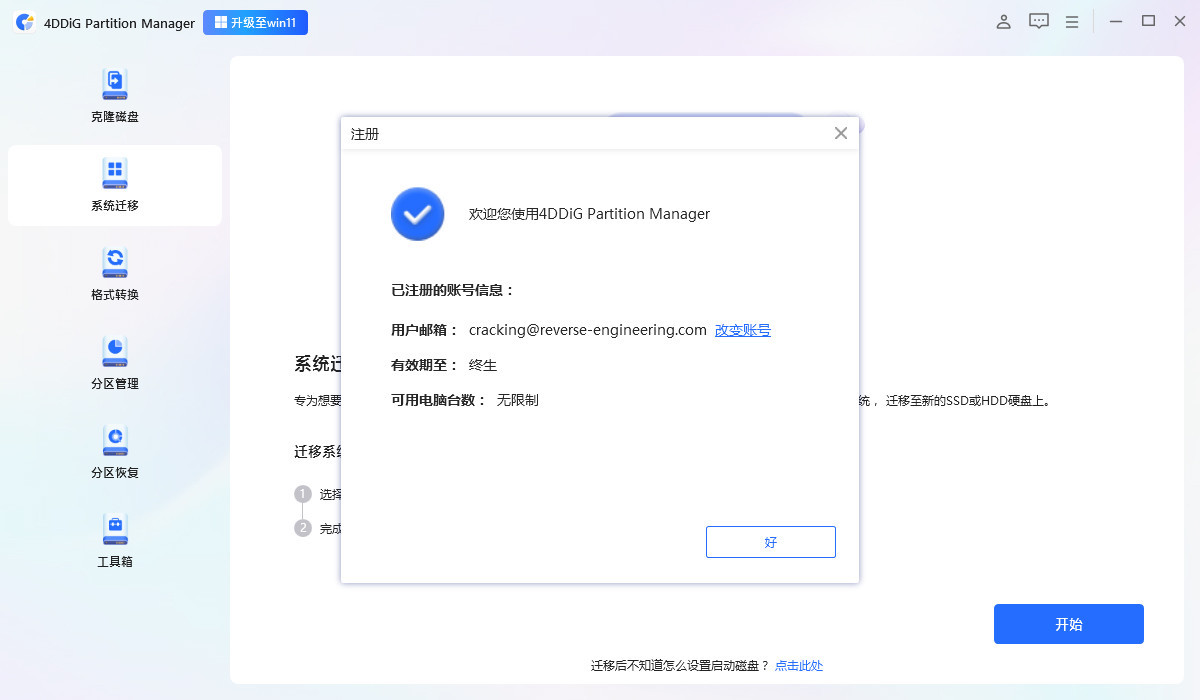Image resolution: width=1200 pixels, height=700 pixels.
Task: Switch to 分区管理 (Partition Management)
Action: coord(114,362)
